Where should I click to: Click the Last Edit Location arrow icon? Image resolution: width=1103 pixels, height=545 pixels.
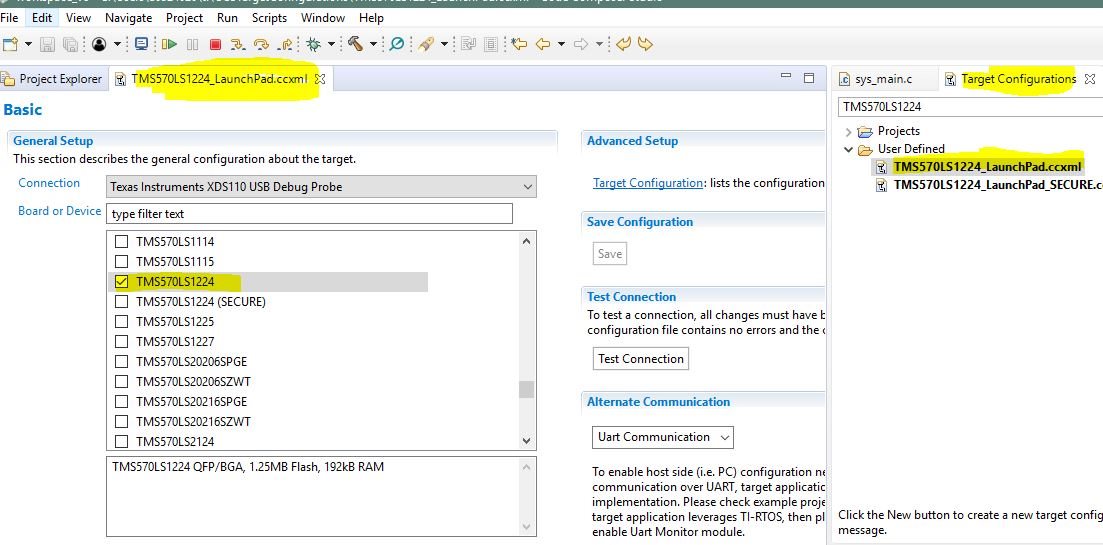[x=519, y=44]
